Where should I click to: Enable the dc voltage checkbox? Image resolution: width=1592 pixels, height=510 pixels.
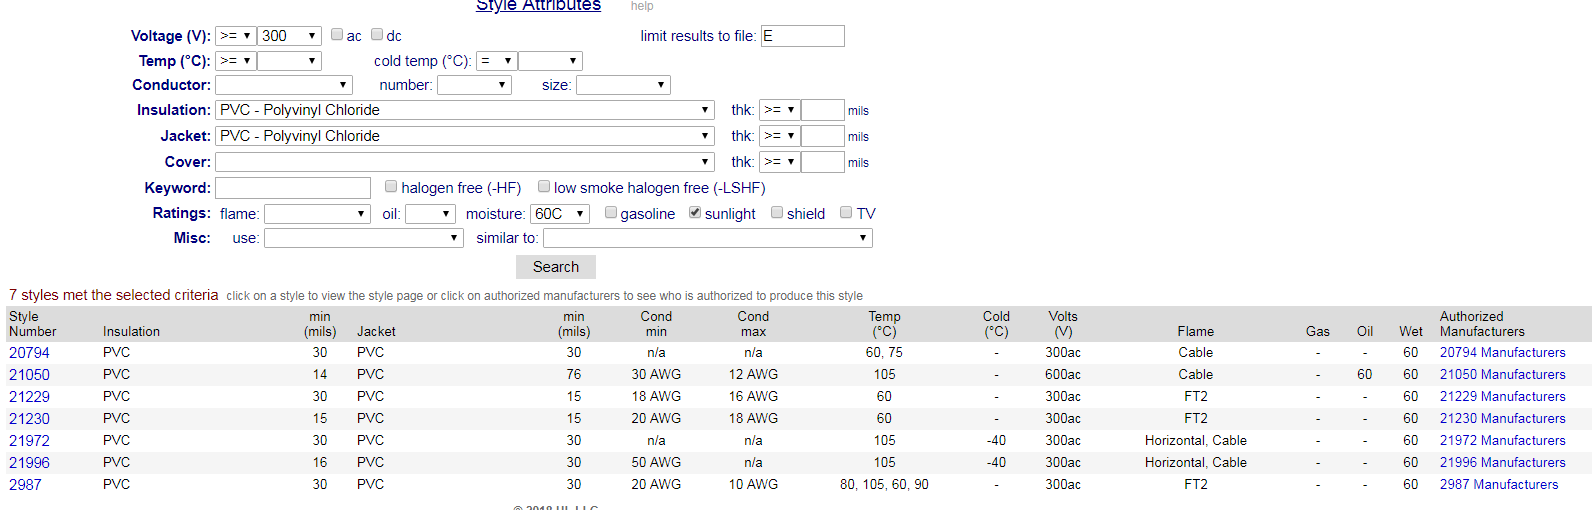pos(377,35)
